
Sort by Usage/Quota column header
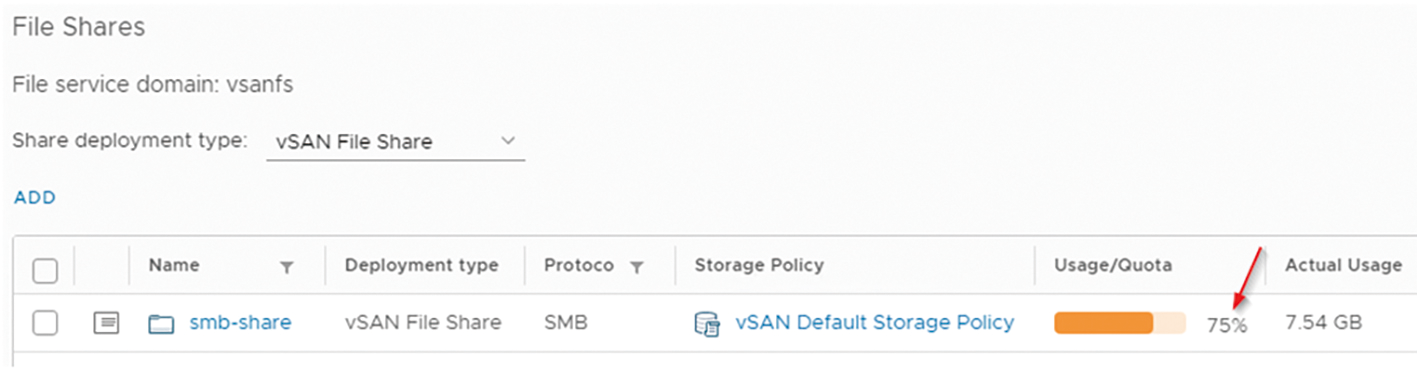coord(1113,265)
